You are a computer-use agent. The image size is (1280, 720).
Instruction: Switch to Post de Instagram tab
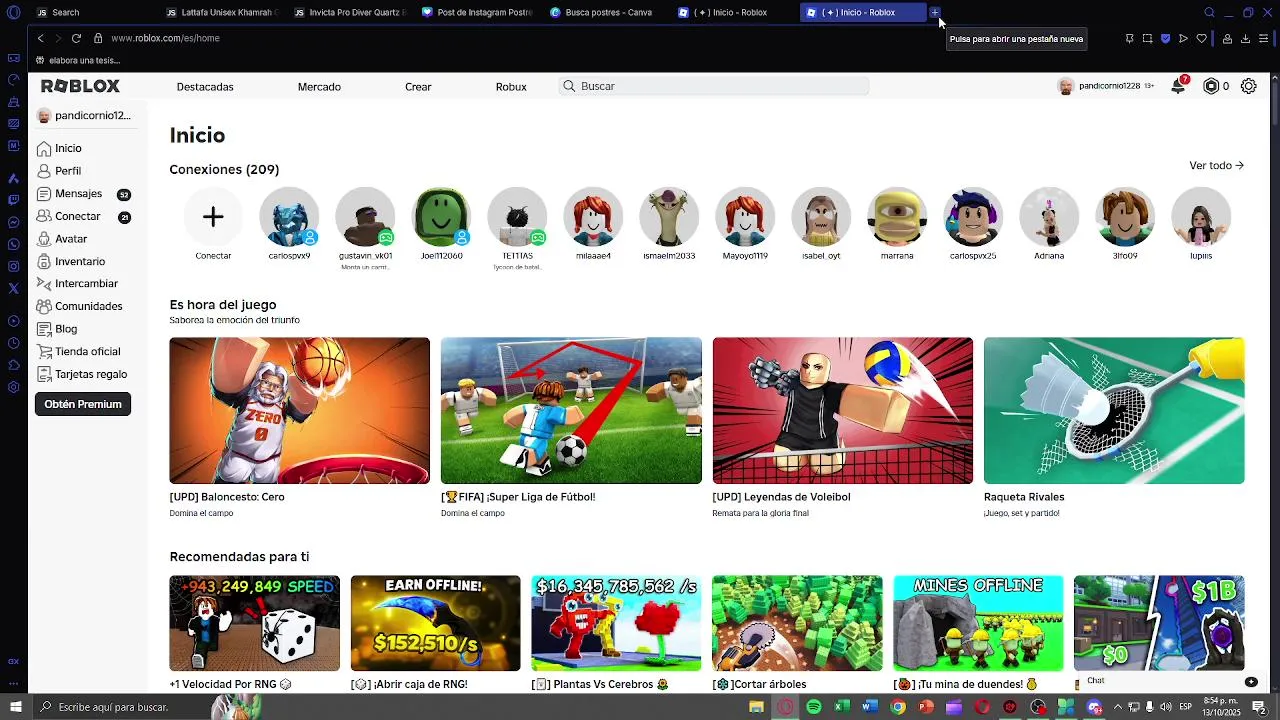click(478, 12)
